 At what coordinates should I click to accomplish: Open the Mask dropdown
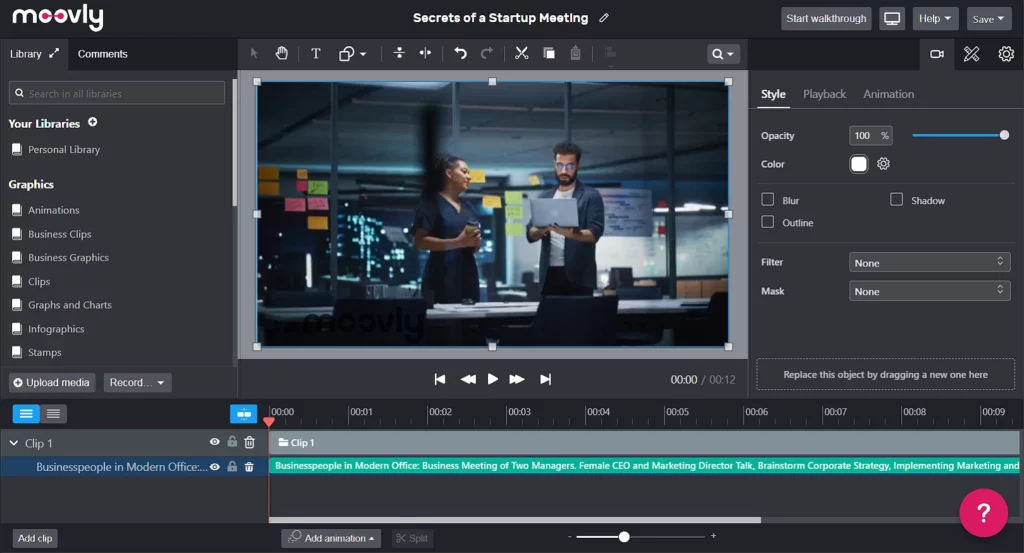click(929, 291)
